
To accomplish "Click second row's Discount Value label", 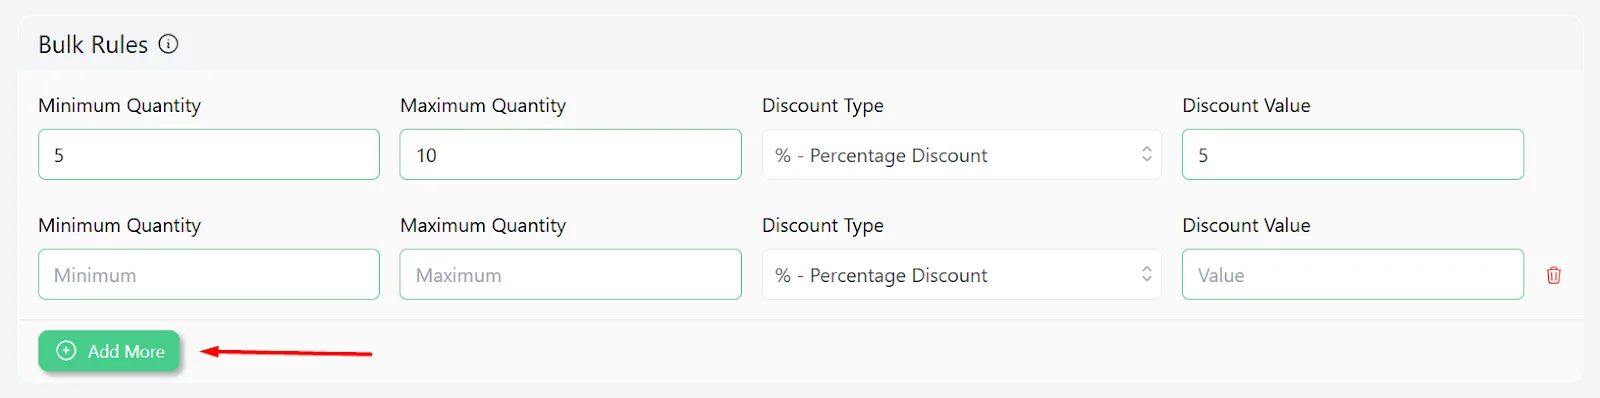I will point(1246,226).
